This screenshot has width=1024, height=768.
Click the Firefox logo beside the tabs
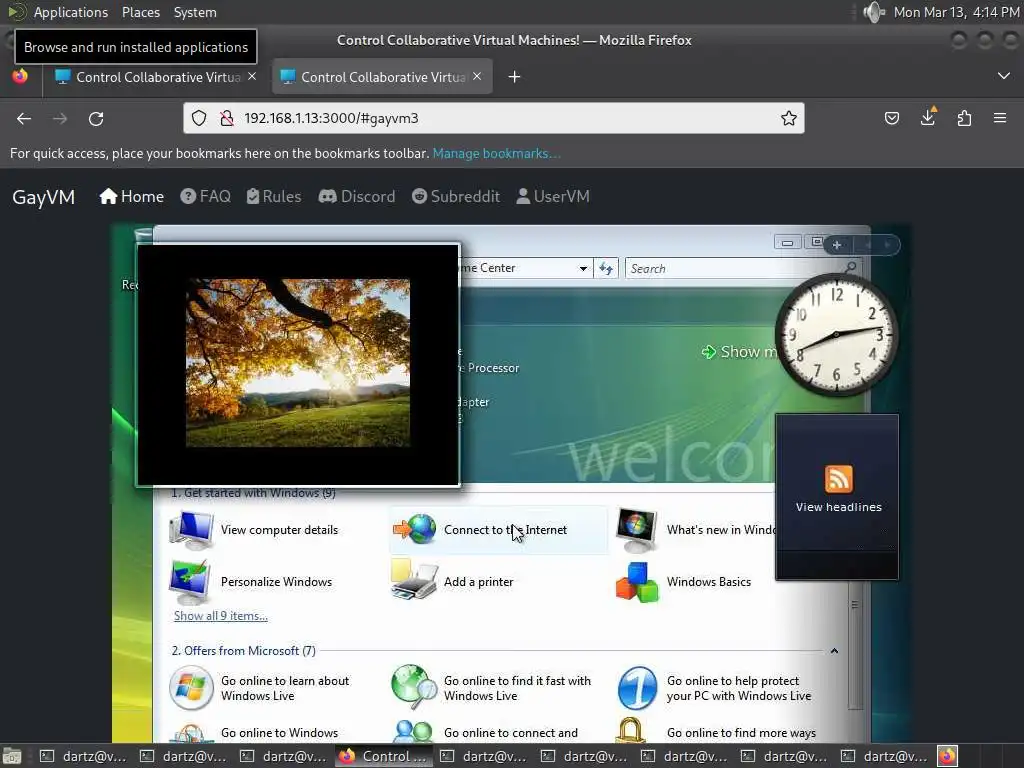(x=20, y=76)
